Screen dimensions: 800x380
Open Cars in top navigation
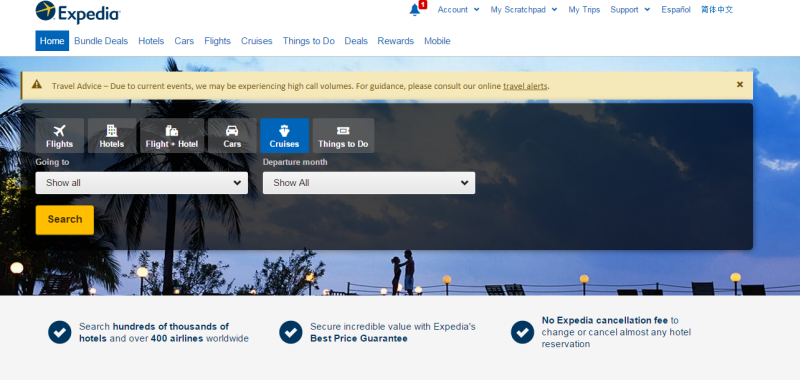click(x=184, y=41)
